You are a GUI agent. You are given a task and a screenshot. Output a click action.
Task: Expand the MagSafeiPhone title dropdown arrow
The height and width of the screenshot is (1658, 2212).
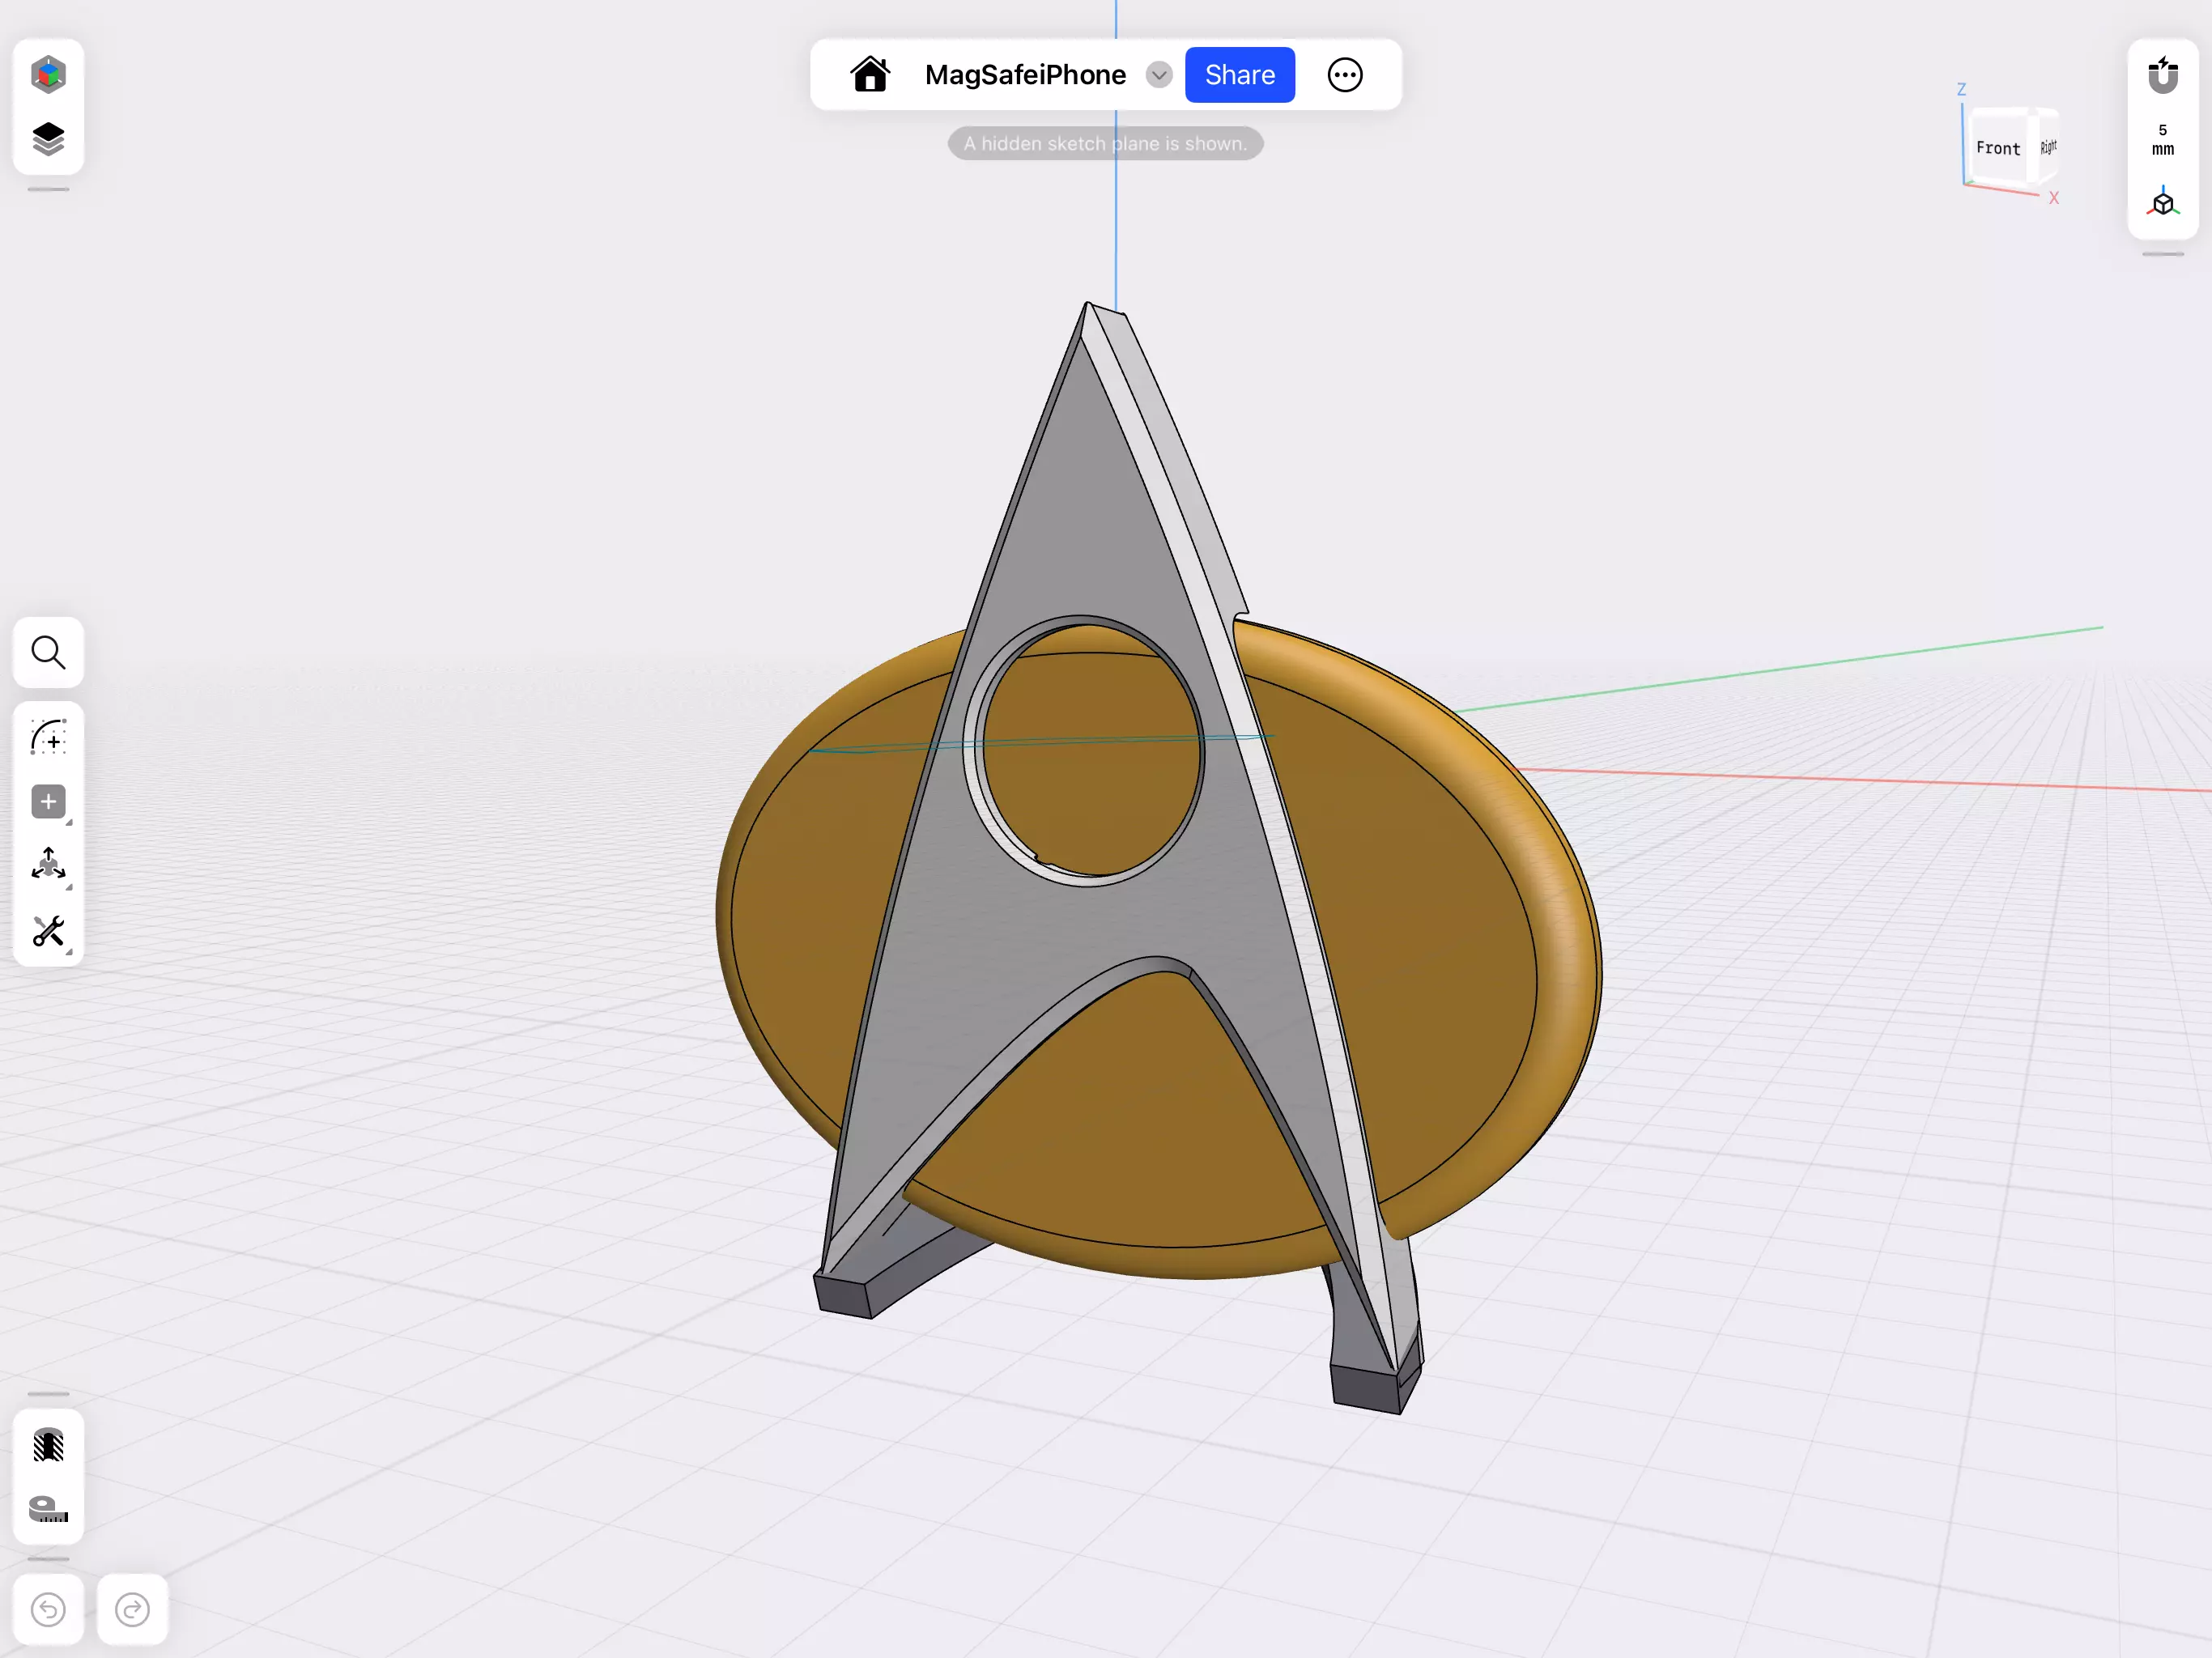1158,75
